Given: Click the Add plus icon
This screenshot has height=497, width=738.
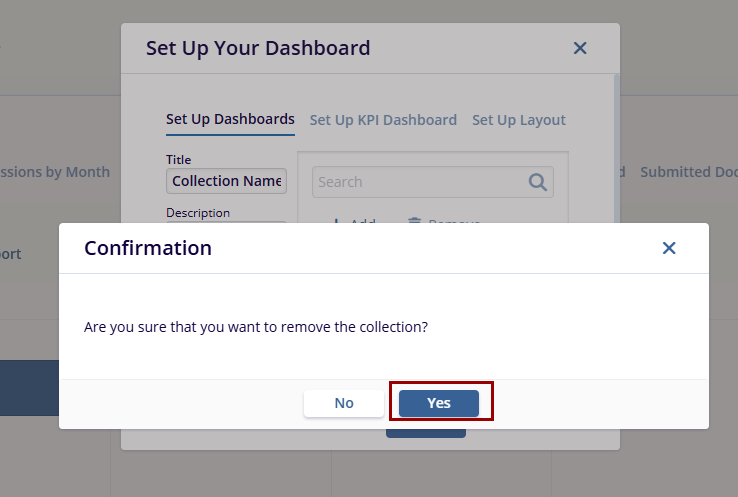Looking at the screenshot, I should pos(336,221).
